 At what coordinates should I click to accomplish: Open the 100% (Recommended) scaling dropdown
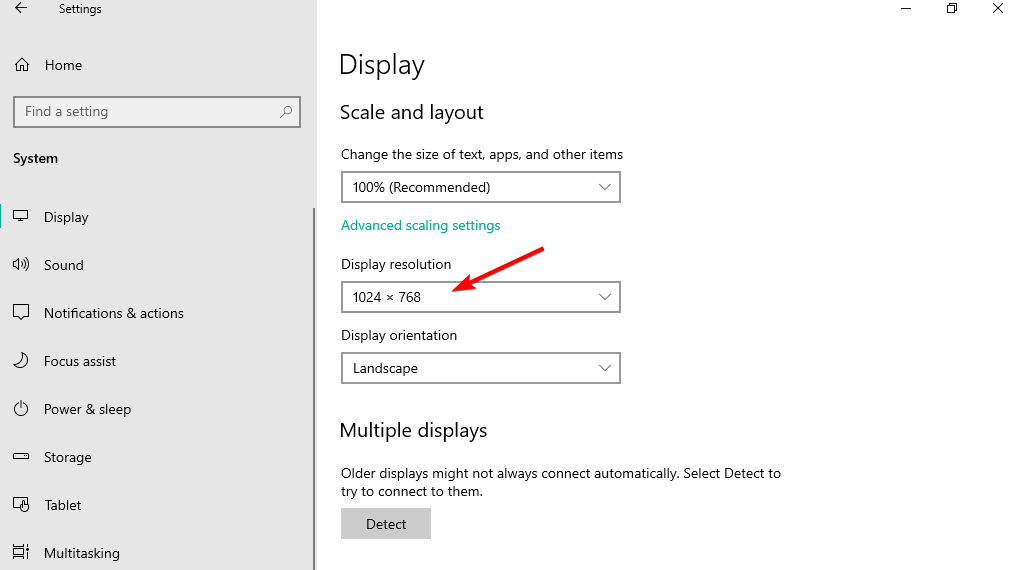pos(481,187)
